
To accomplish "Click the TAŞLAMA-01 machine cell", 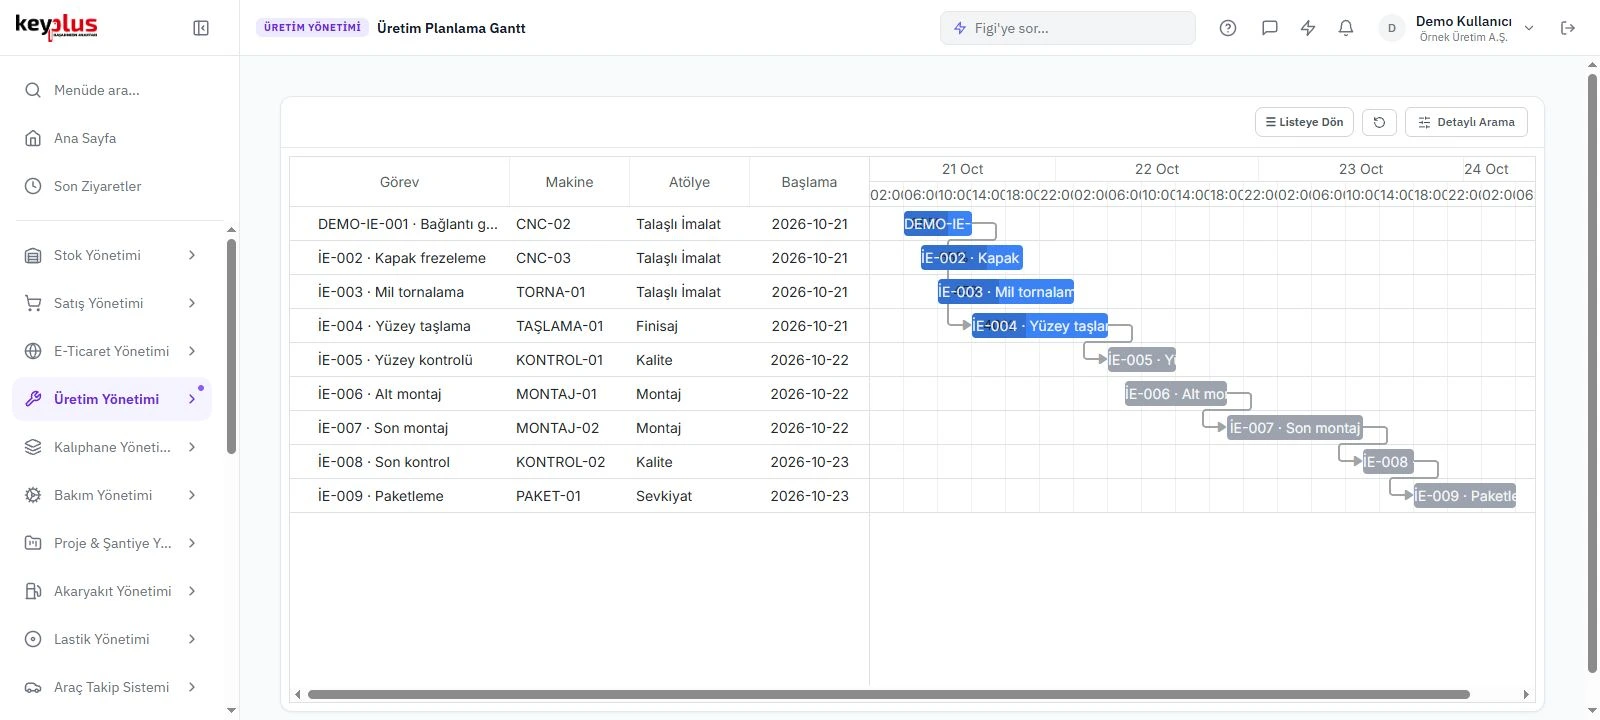I will 569,326.
